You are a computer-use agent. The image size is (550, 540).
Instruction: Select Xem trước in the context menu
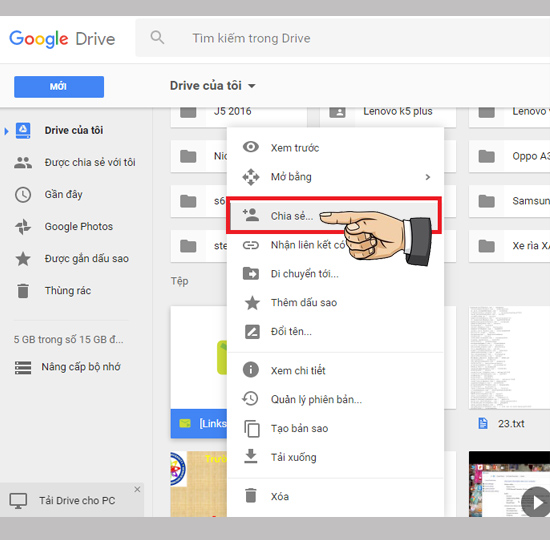tap(336, 148)
